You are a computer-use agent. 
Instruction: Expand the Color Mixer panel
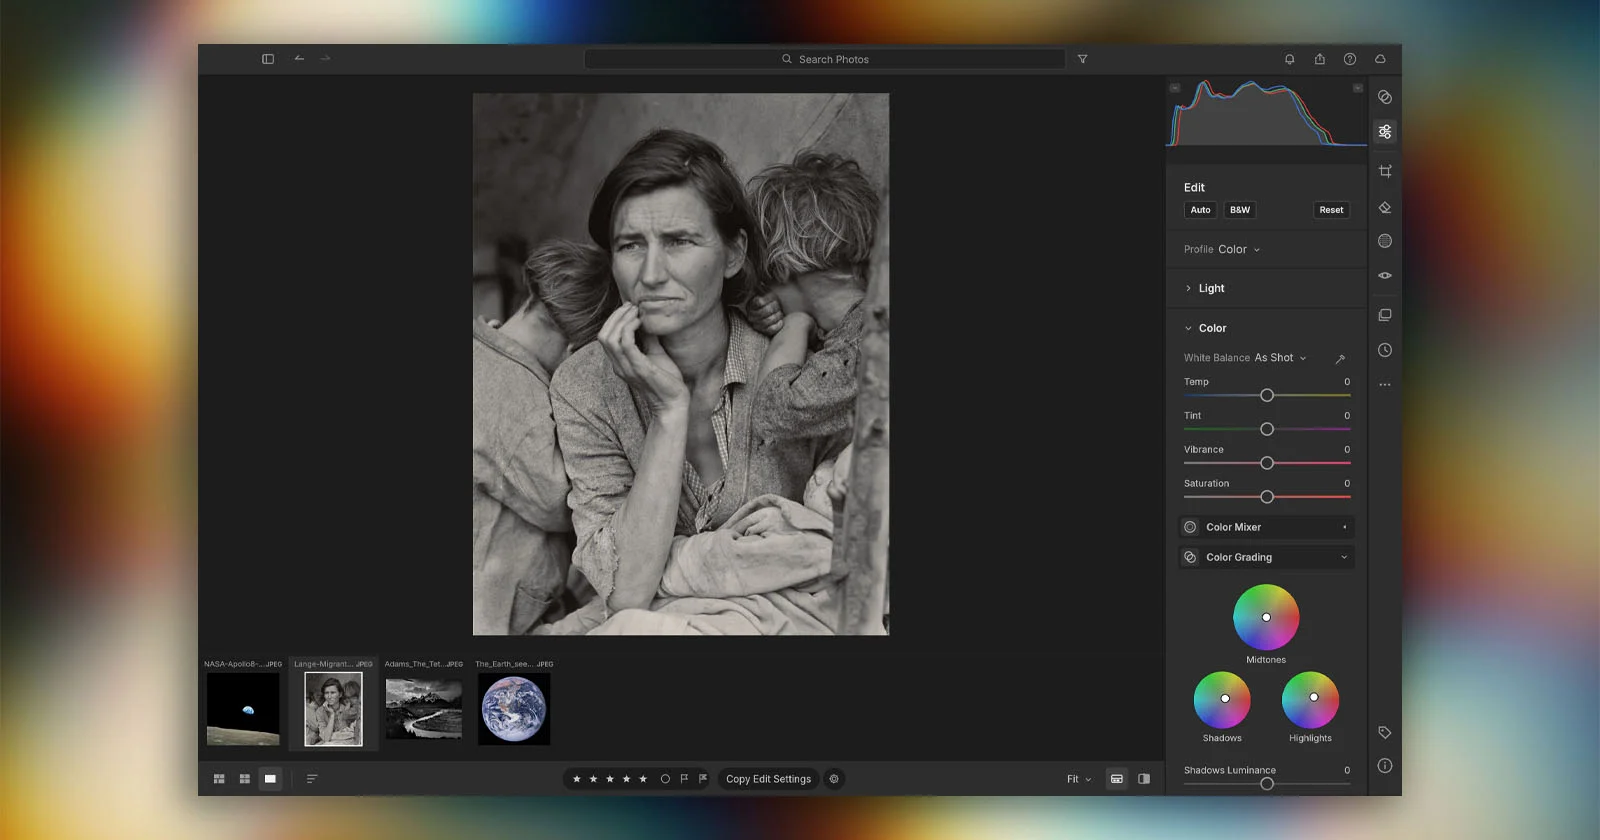coord(1266,527)
